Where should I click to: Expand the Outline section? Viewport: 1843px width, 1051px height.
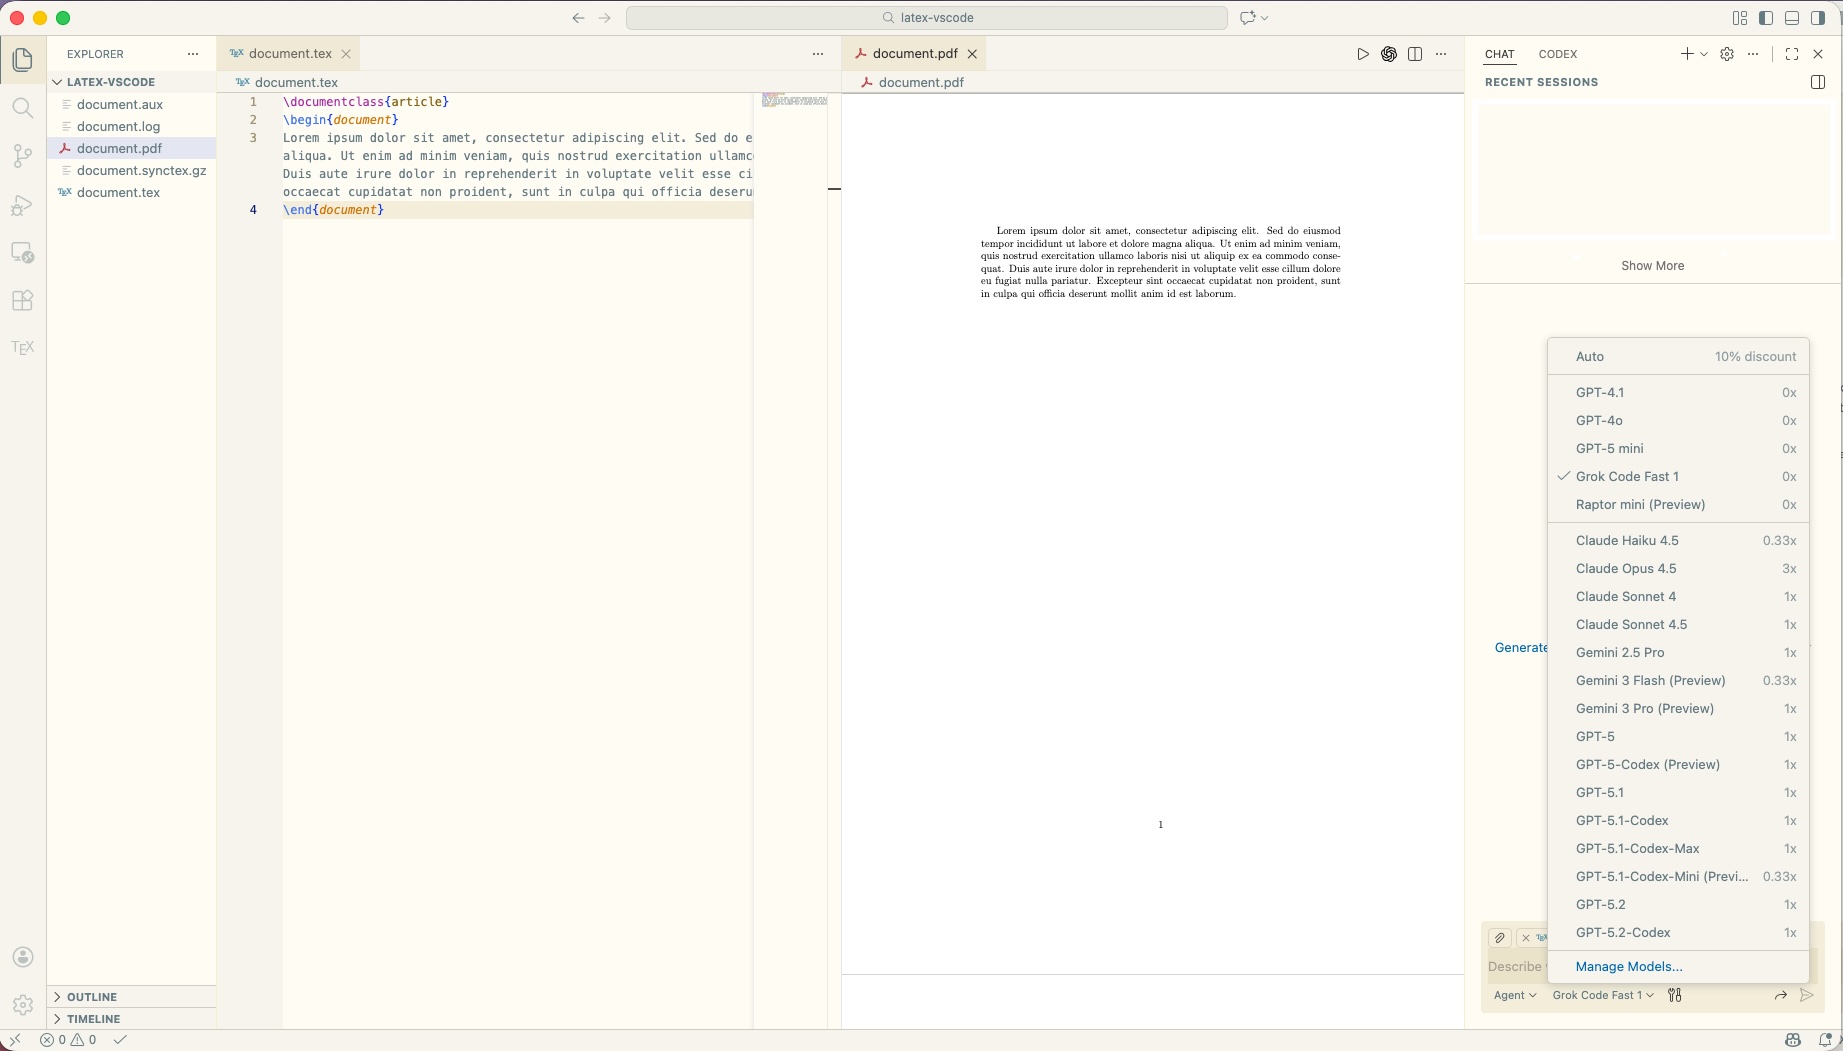pyautogui.click(x=92, y=996)
